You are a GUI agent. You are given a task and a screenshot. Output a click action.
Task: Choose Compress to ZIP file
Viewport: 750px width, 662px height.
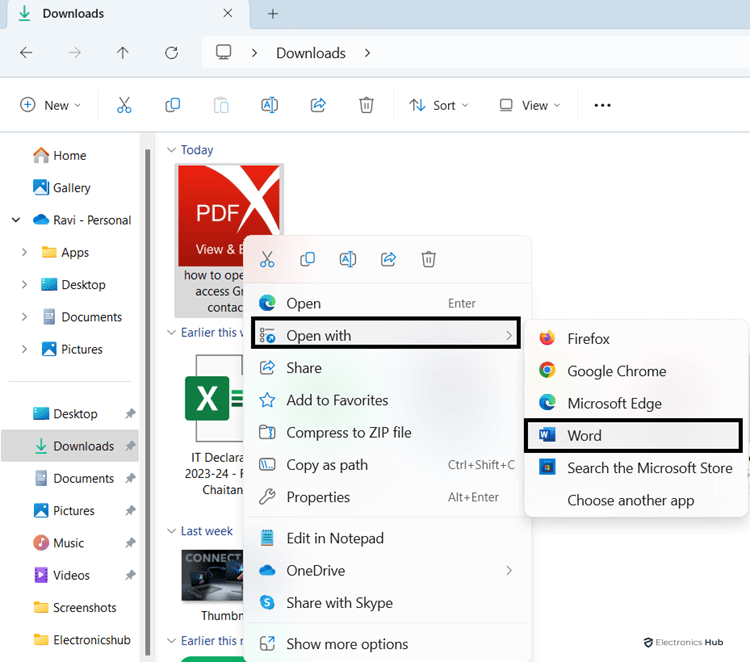point(386,432)
